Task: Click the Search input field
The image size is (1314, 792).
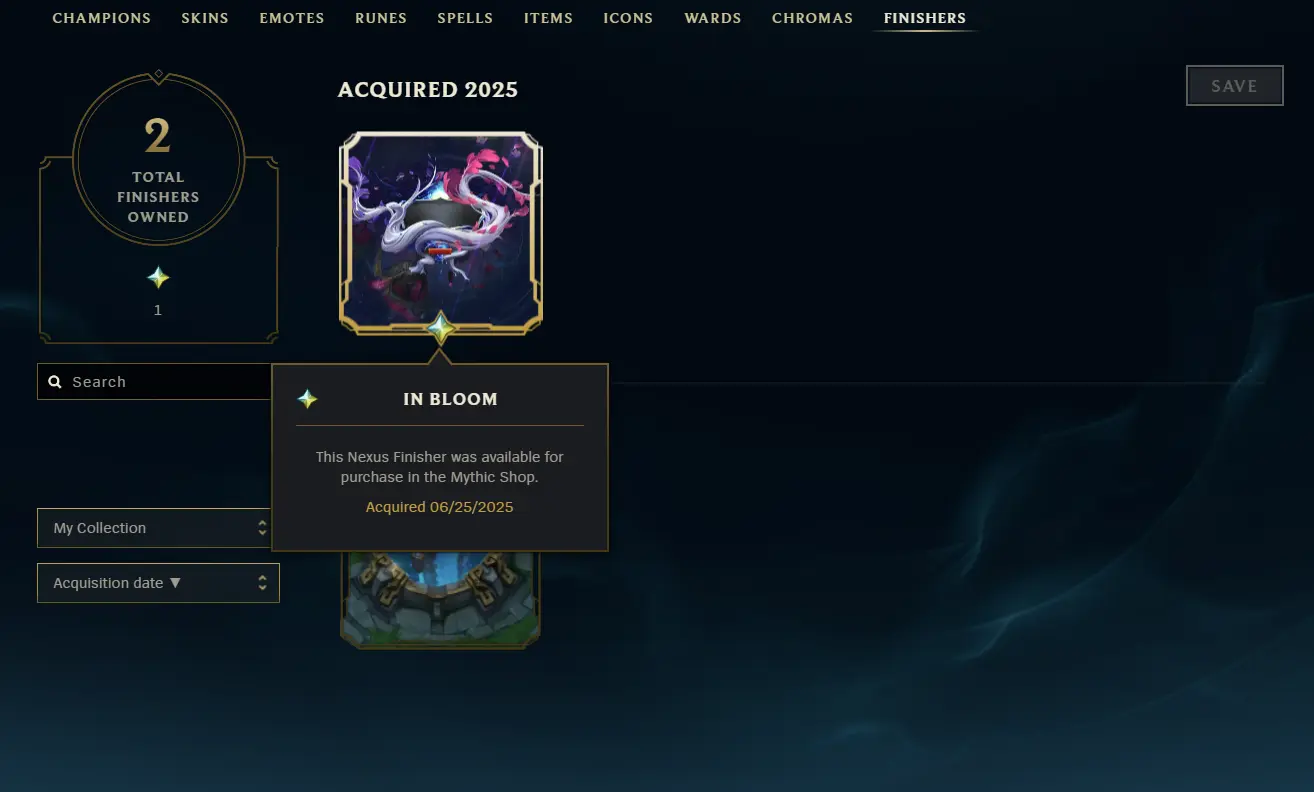Action: coord(155,382)
